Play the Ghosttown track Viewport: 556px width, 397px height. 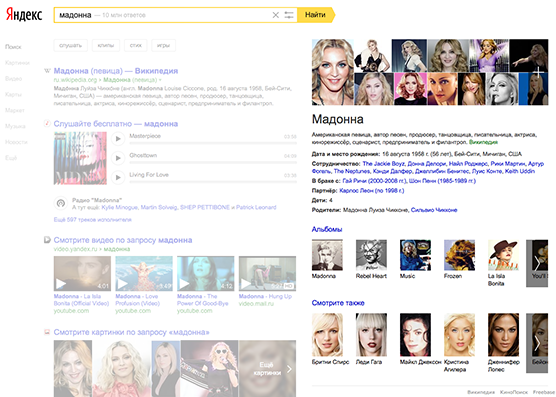pyautogui.click(x=118, y=158)
